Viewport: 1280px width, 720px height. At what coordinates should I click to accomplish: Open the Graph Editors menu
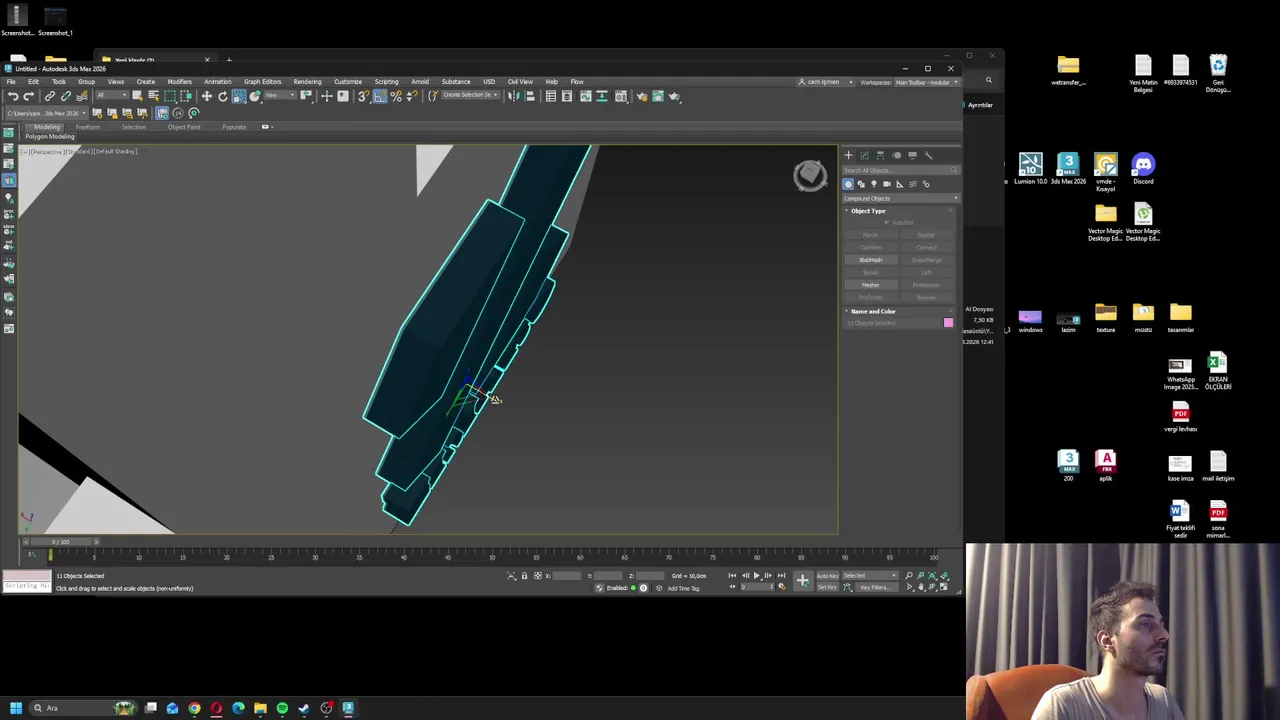click(x=262, y=82)
